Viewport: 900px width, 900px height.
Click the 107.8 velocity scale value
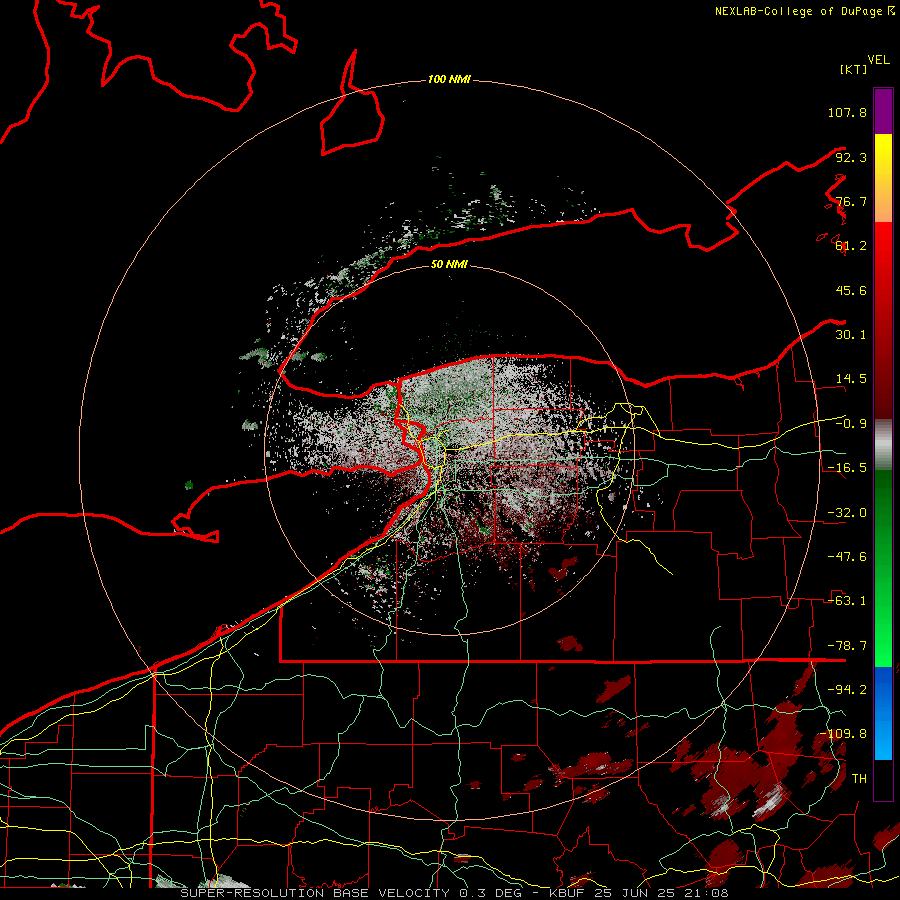click(847, 112)
